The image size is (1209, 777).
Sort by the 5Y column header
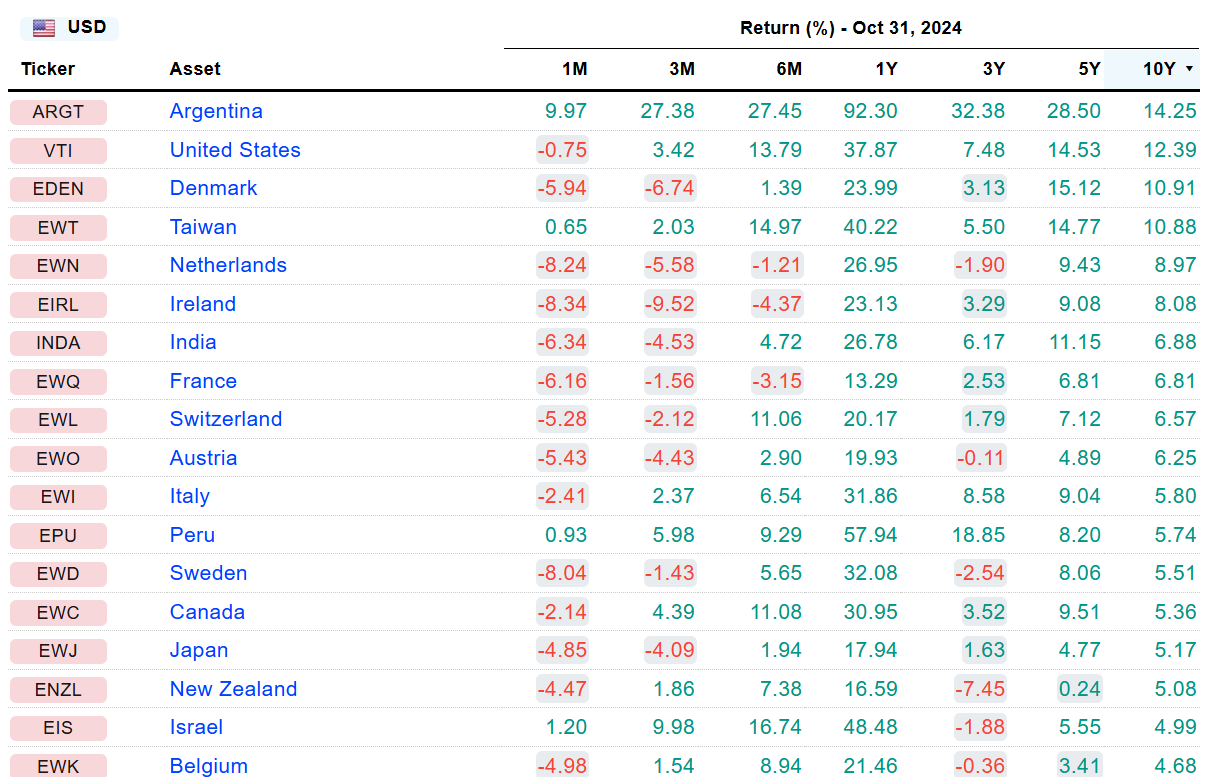pyautogui.click(x=1089, y=69)
